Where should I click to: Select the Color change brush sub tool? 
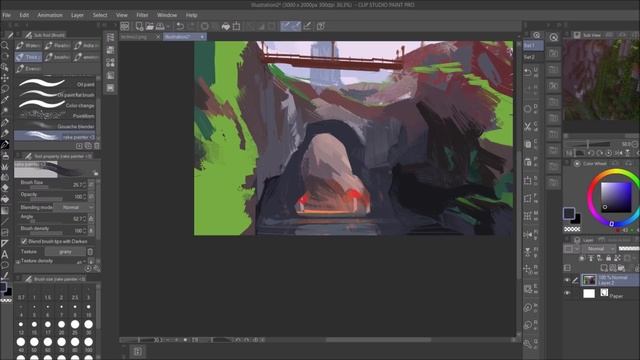[x=55, y=105]
